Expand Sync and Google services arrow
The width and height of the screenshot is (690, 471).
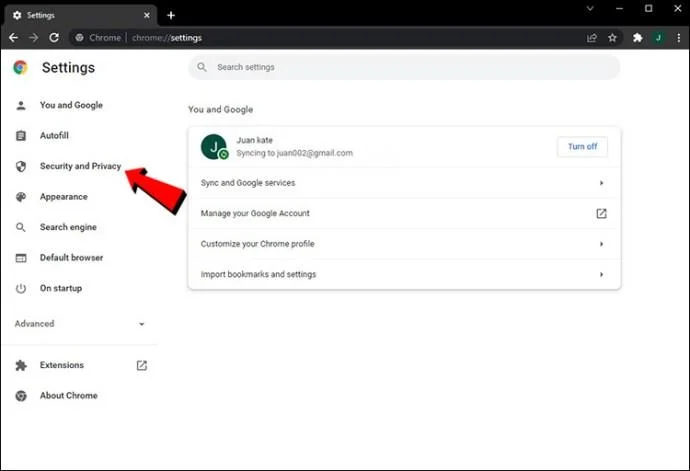point(601,183)
